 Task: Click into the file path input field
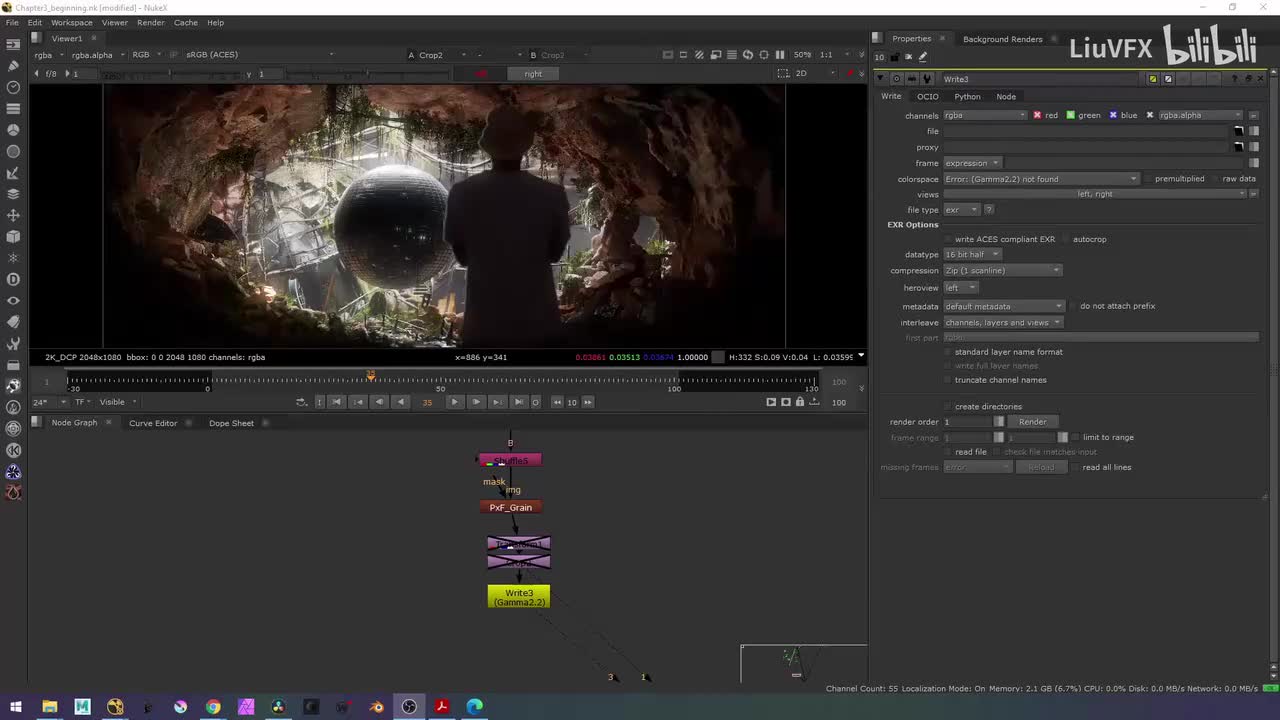coord(1085,131)
